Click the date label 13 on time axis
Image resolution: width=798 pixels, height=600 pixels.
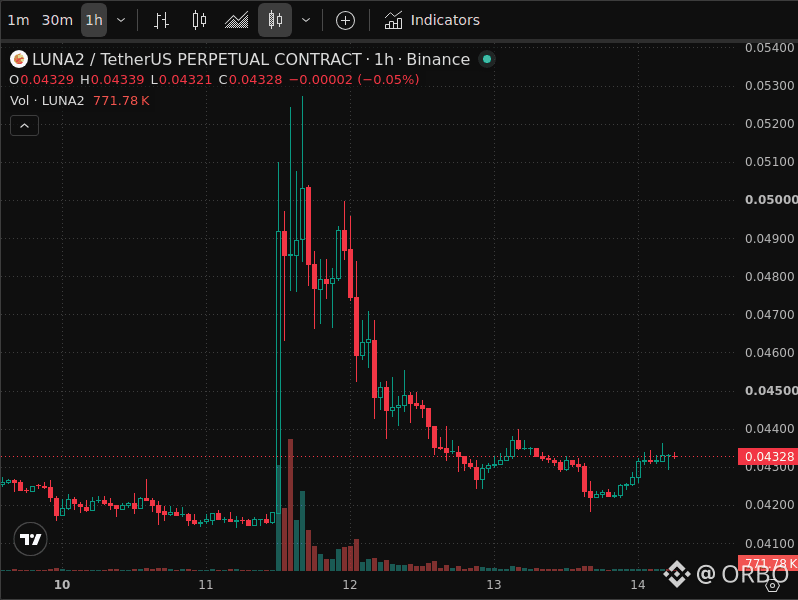[x=494, y=585]
